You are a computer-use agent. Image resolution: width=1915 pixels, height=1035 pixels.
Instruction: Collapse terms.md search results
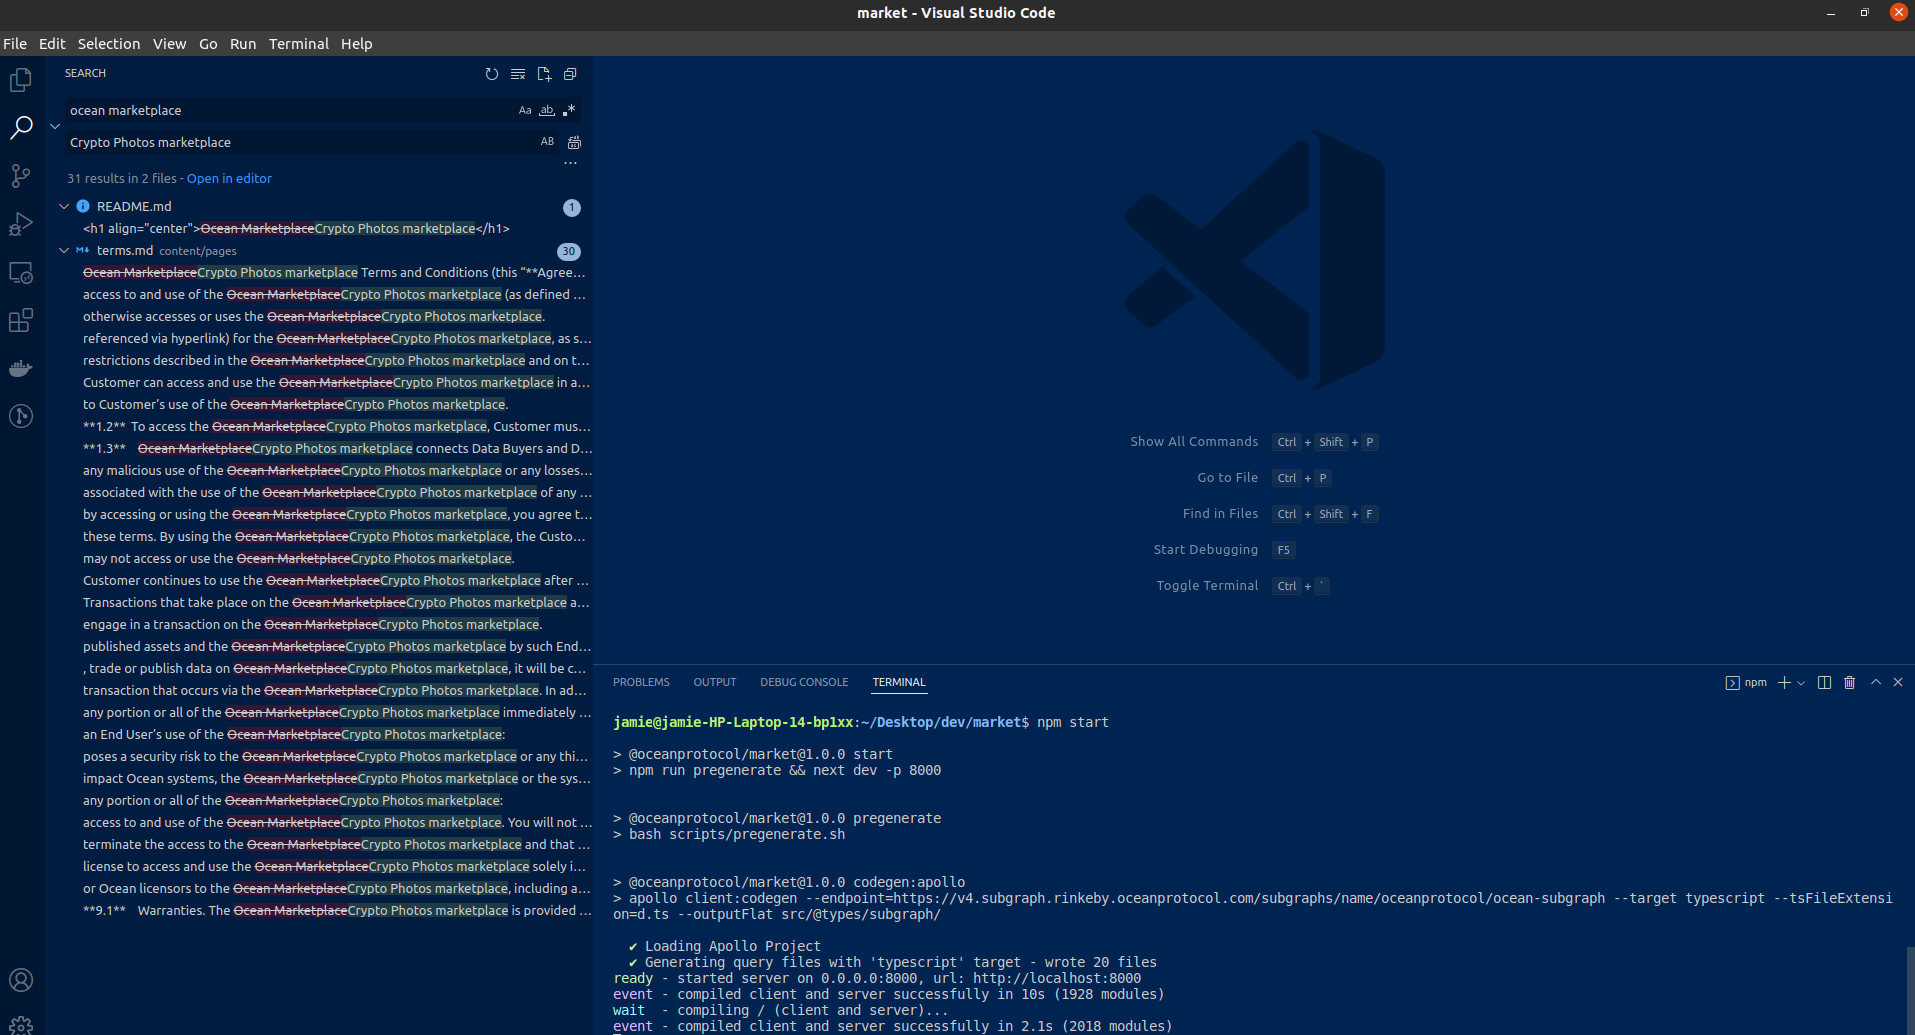tap(64, 250)
